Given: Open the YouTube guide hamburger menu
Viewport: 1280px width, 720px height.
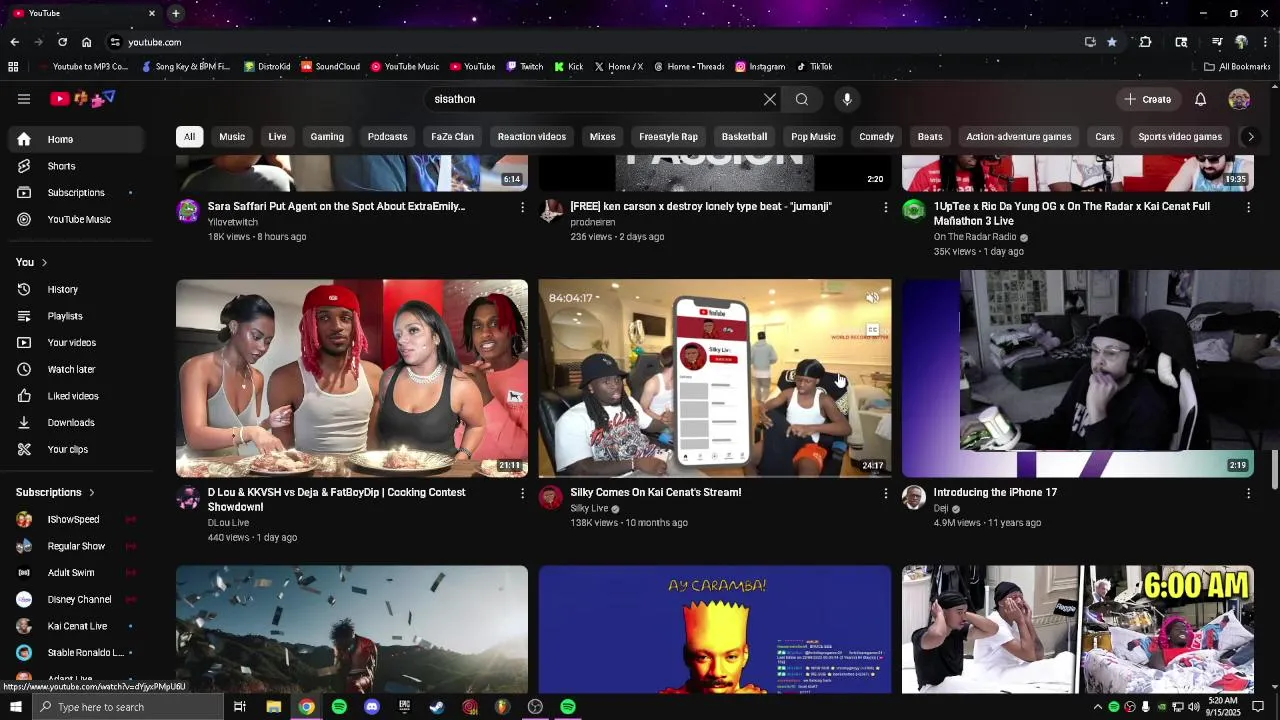Looking at the screenshot, I should (24, 99).
